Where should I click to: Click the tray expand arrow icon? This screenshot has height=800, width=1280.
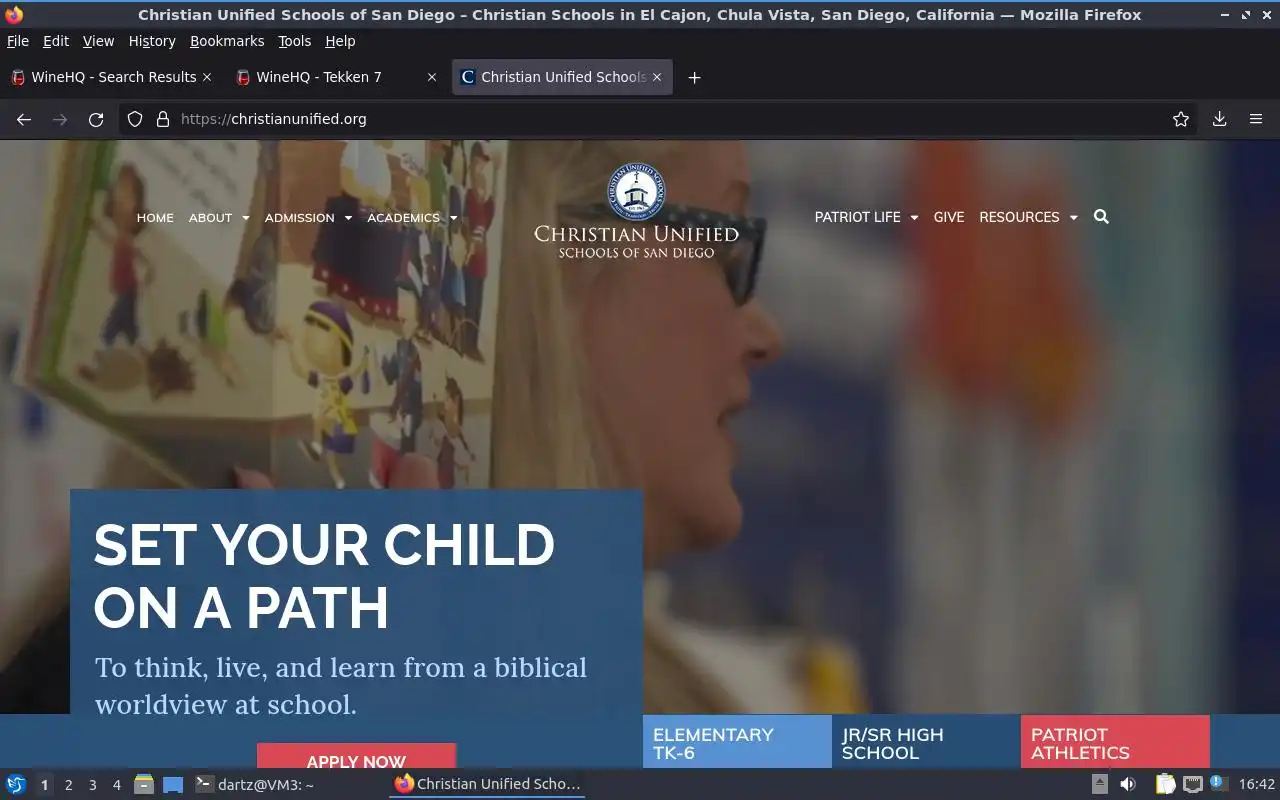1099,784
